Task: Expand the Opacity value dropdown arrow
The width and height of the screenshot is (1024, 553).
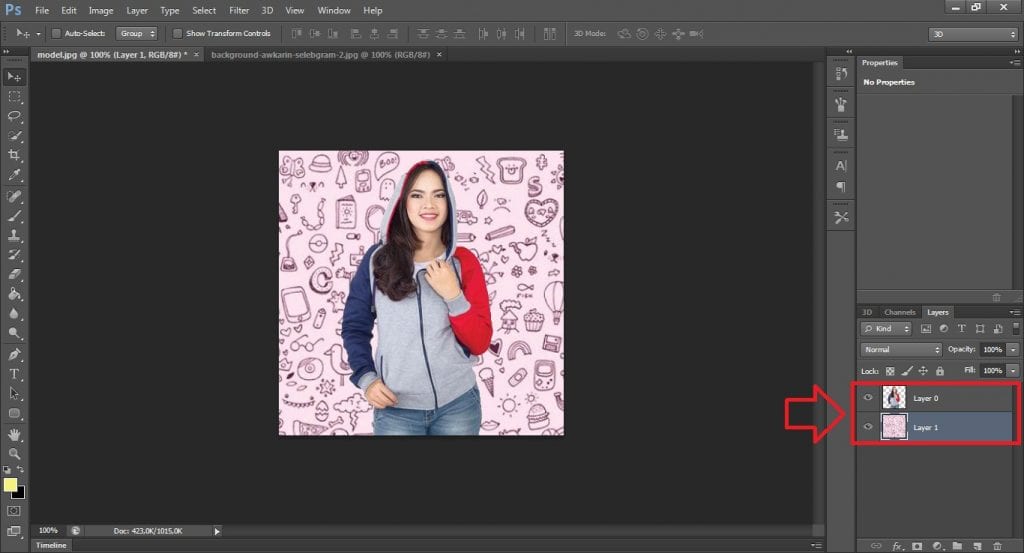Action: pyautogui.click(x=1013, y=350)
